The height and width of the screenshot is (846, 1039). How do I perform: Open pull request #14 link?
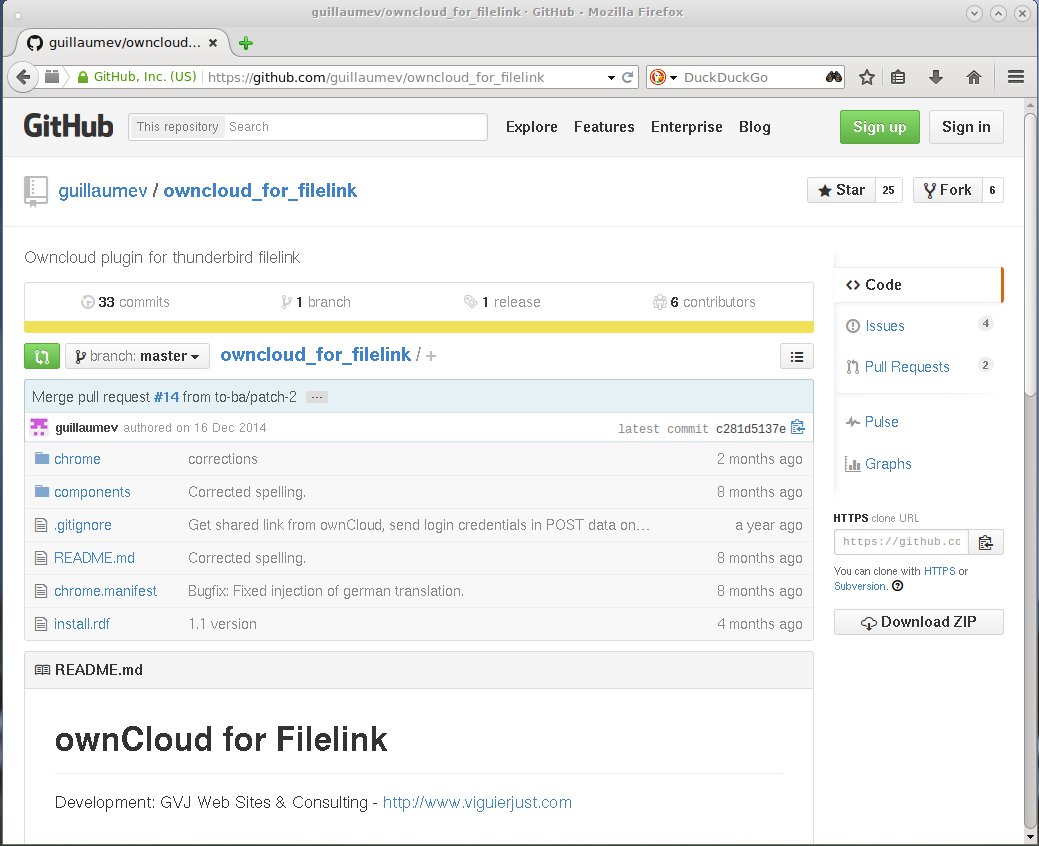(166, 397)
